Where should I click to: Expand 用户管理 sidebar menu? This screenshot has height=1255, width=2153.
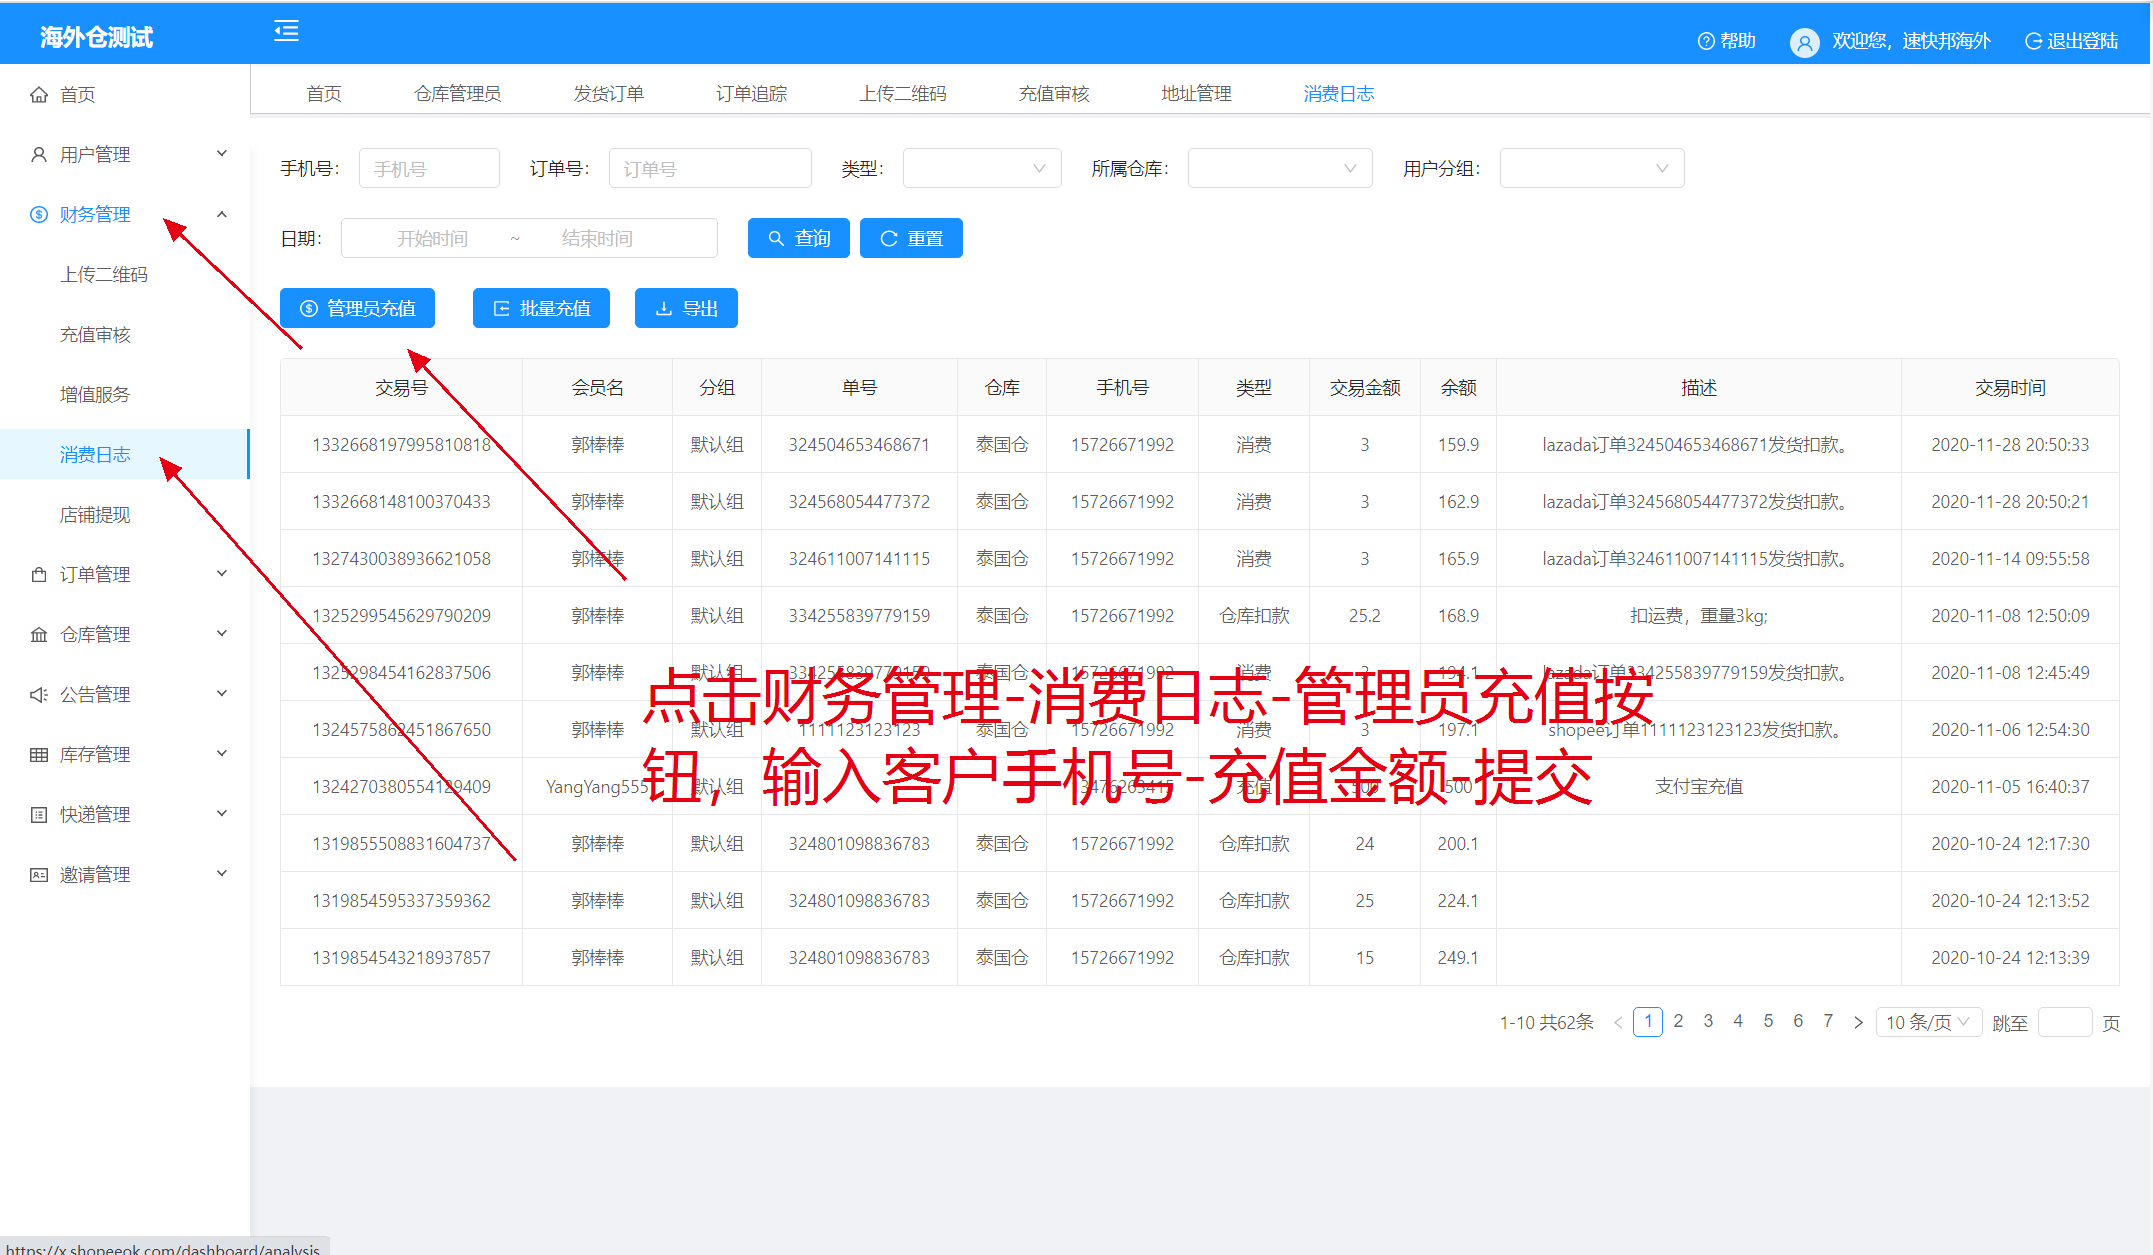click(x=222, y=153)
